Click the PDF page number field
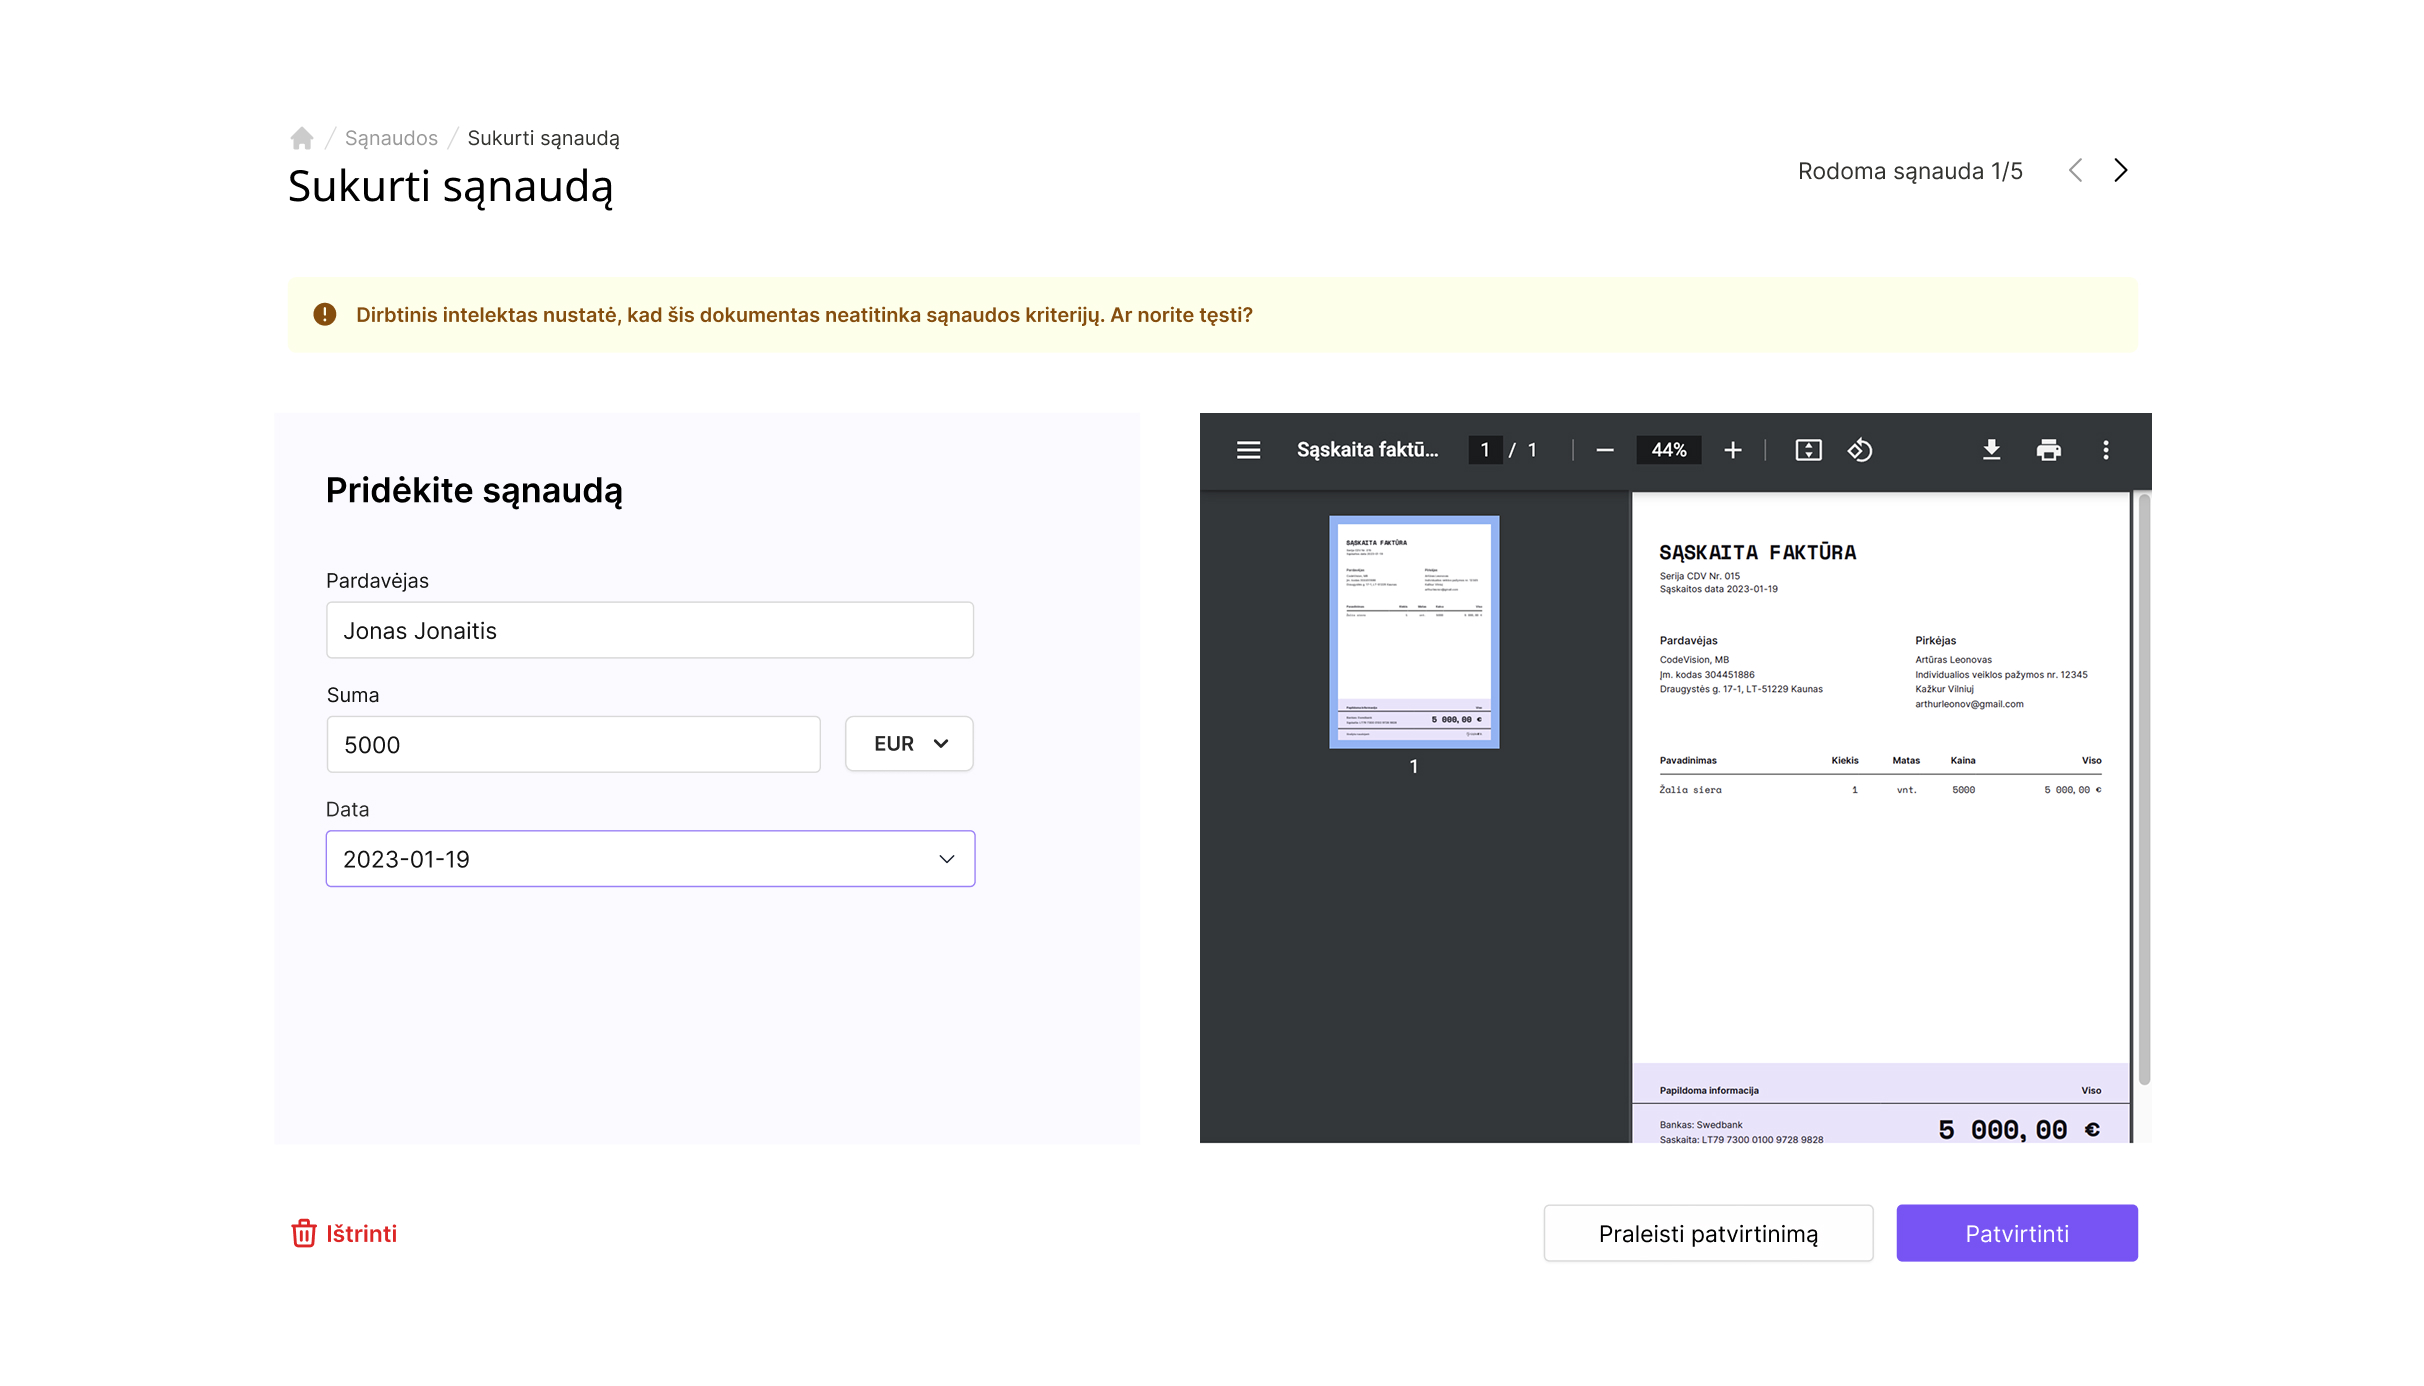This screenshot has height=1386, width=2424. [x=1485, y=450]
